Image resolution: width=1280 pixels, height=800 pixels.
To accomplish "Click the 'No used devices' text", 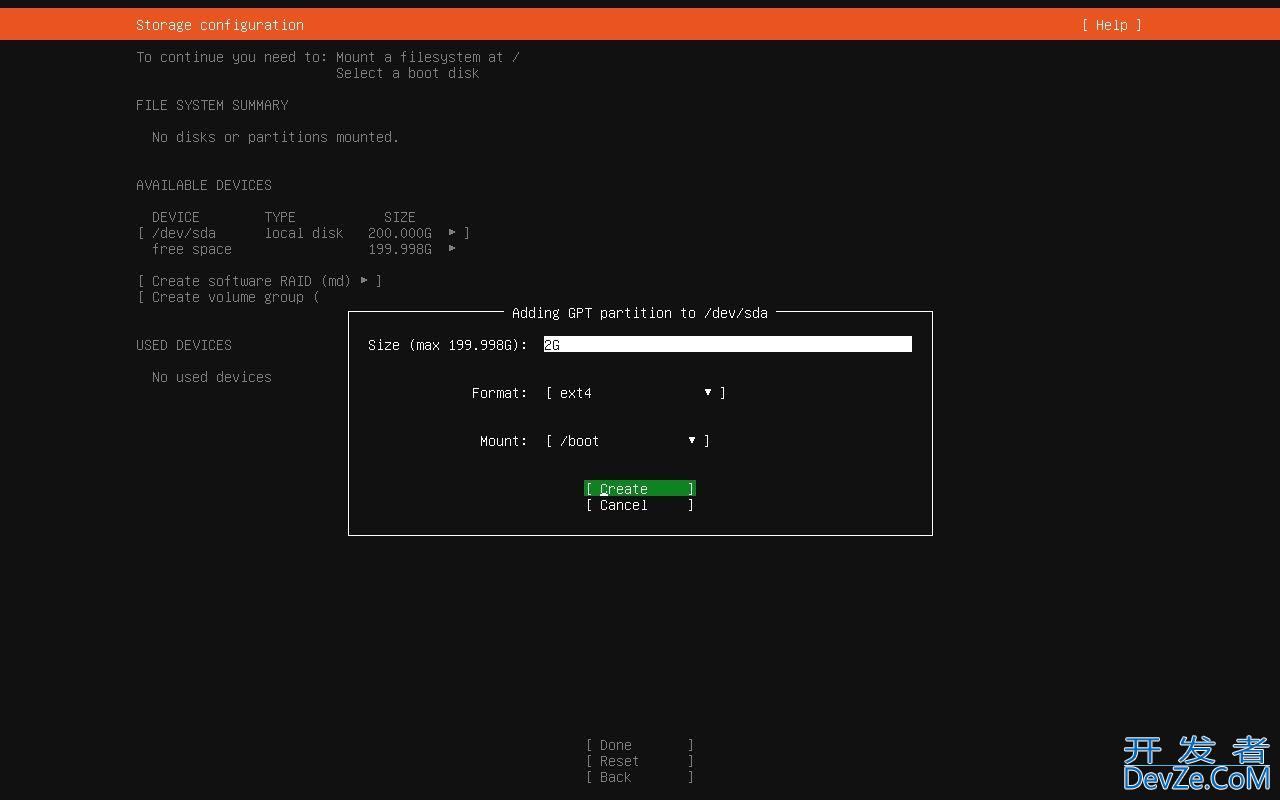I will point(211,377).
